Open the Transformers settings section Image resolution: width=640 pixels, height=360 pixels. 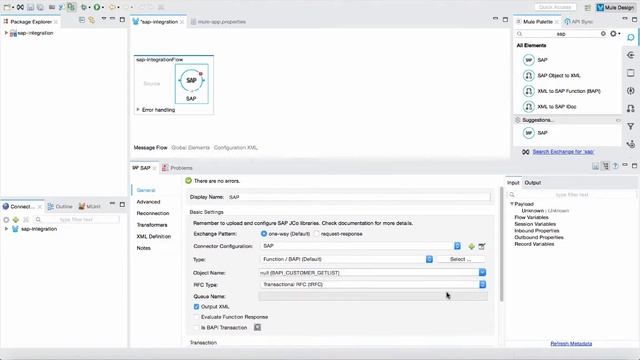(152, 225)
